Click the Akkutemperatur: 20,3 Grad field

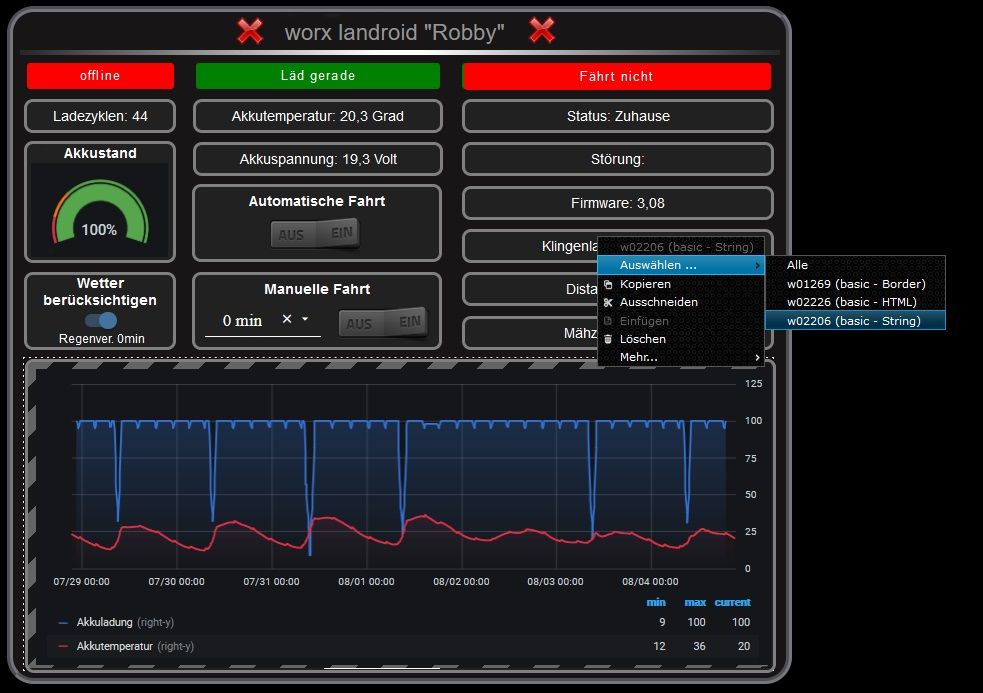point(318,116)
